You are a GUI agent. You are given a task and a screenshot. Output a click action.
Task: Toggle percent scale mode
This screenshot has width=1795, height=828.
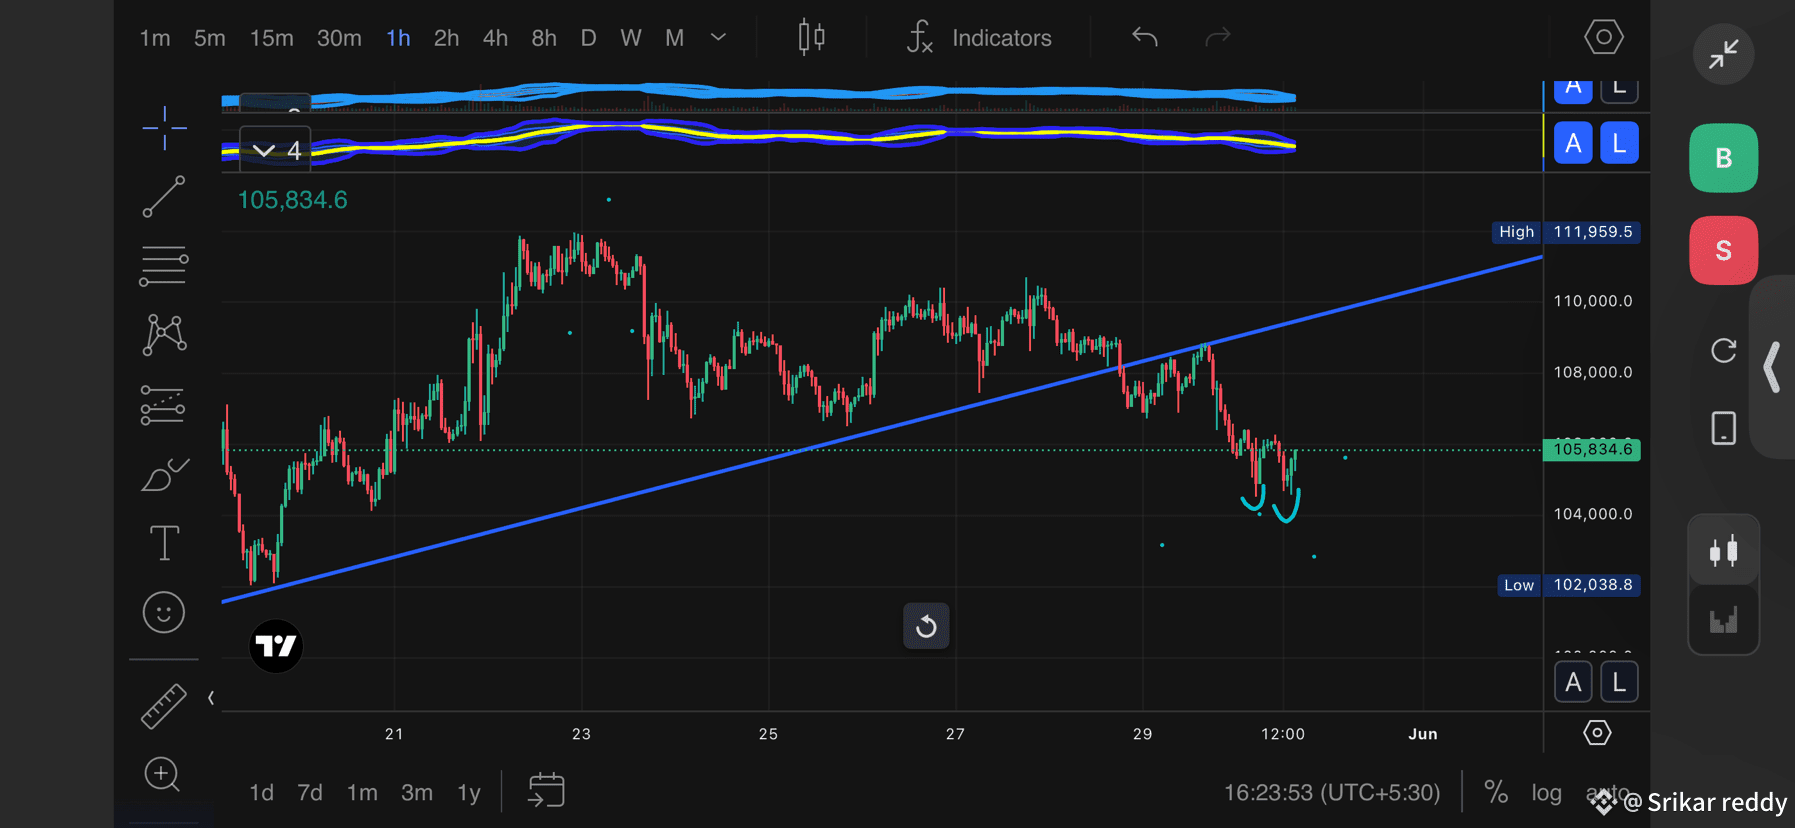pyautogui.click(x=1496, y=792)
